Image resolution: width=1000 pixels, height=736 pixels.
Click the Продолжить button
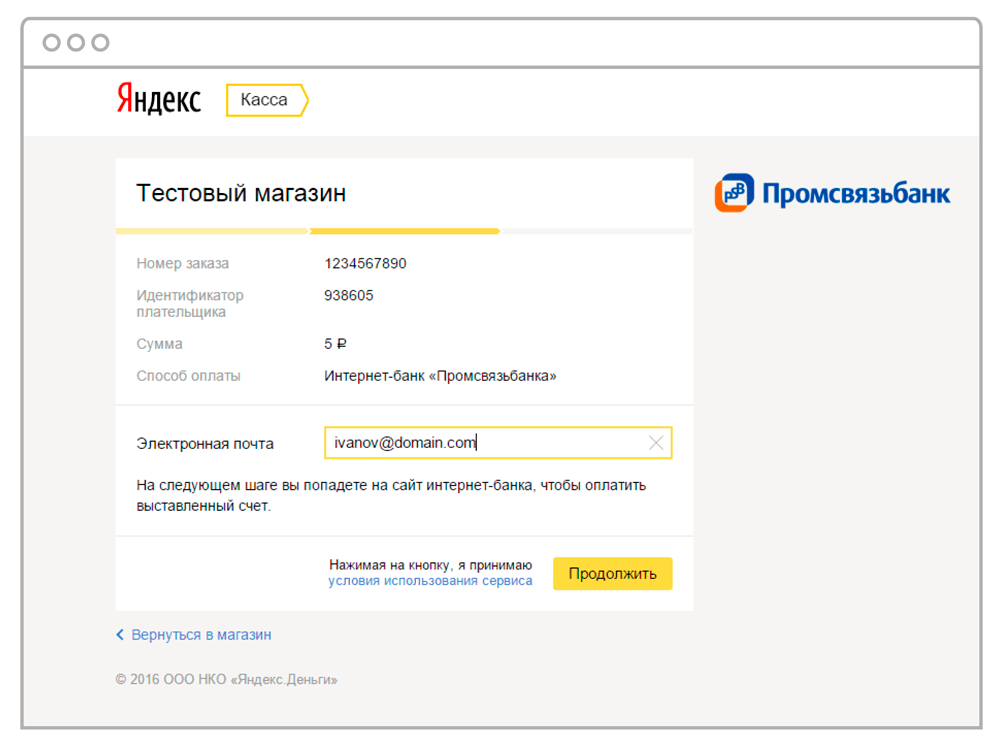(x=612, y=573)
